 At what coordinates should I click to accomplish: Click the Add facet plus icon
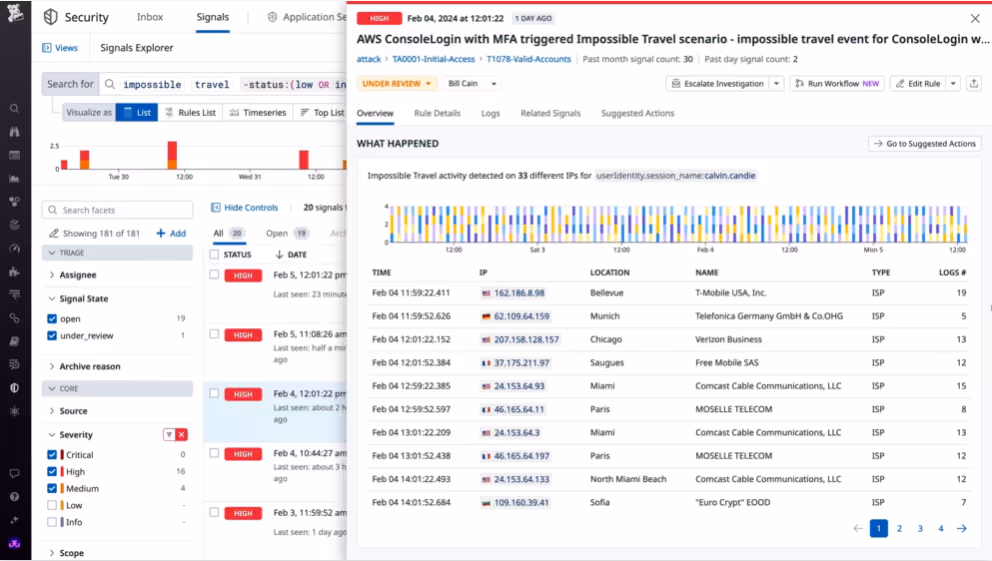pos(161,233)
